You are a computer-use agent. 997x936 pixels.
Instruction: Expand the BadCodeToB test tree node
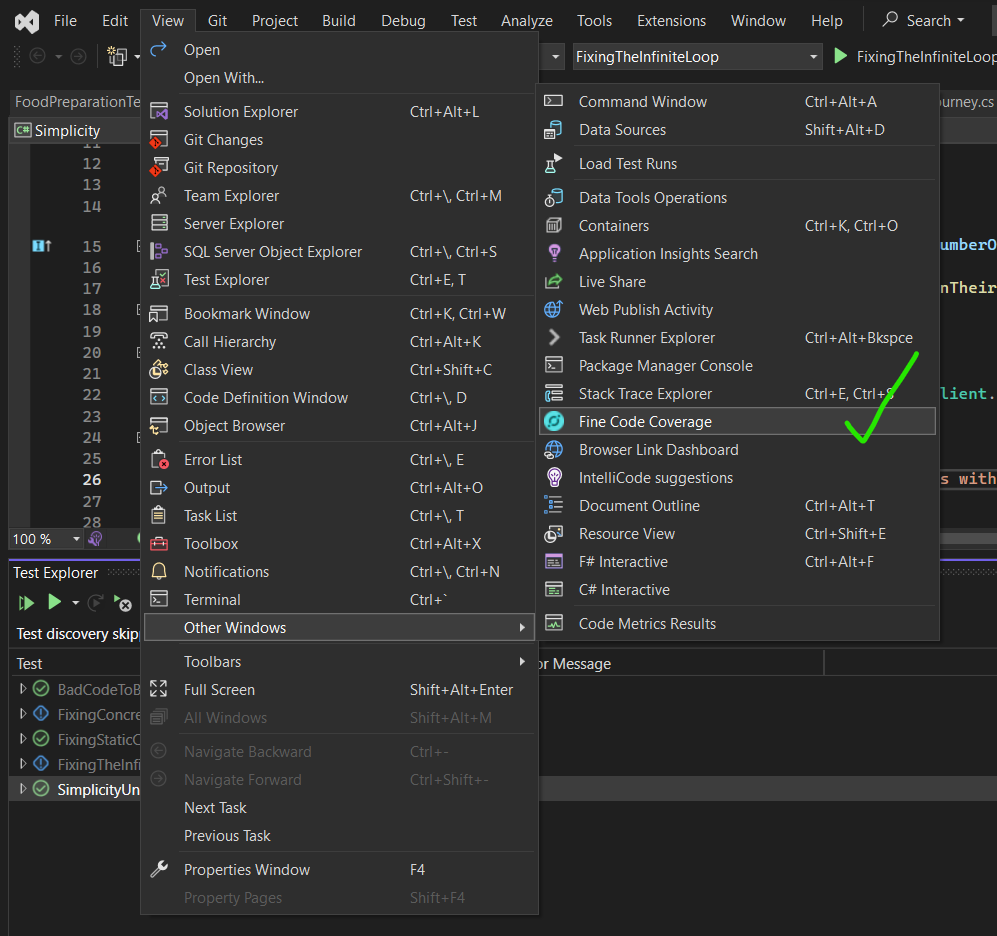tap(23, 689)
